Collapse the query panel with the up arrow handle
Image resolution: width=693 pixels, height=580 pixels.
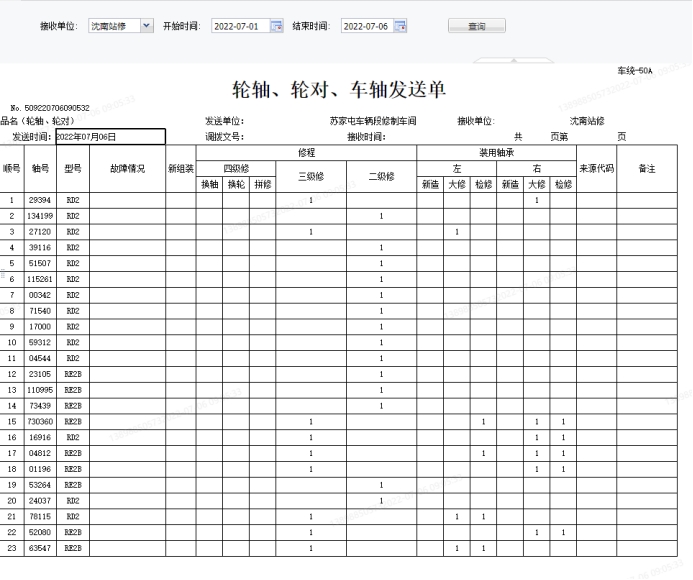click(514, 60)
